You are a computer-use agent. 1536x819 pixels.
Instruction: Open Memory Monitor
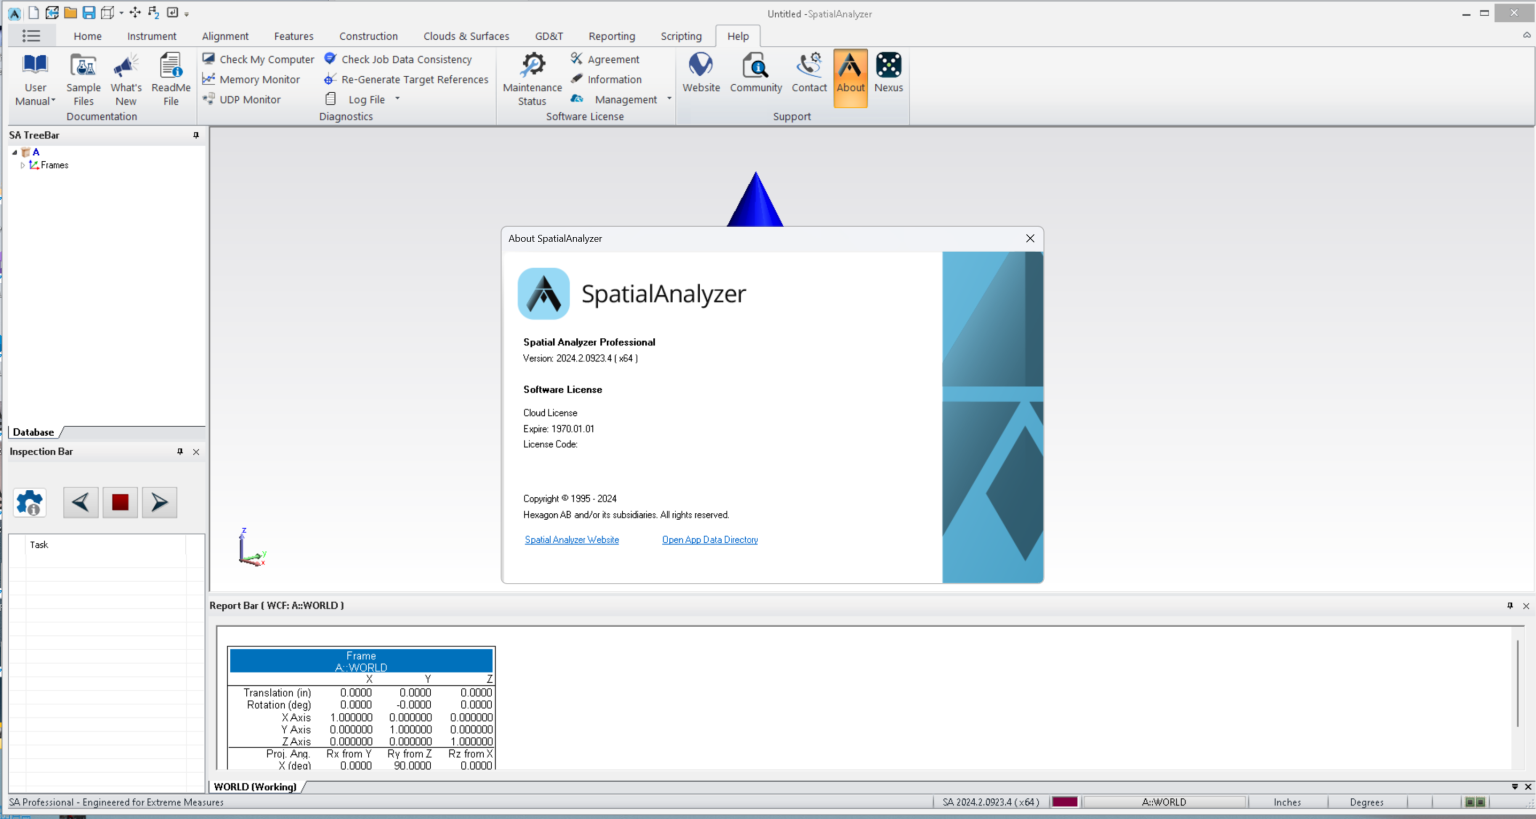(x=251, y=80)
